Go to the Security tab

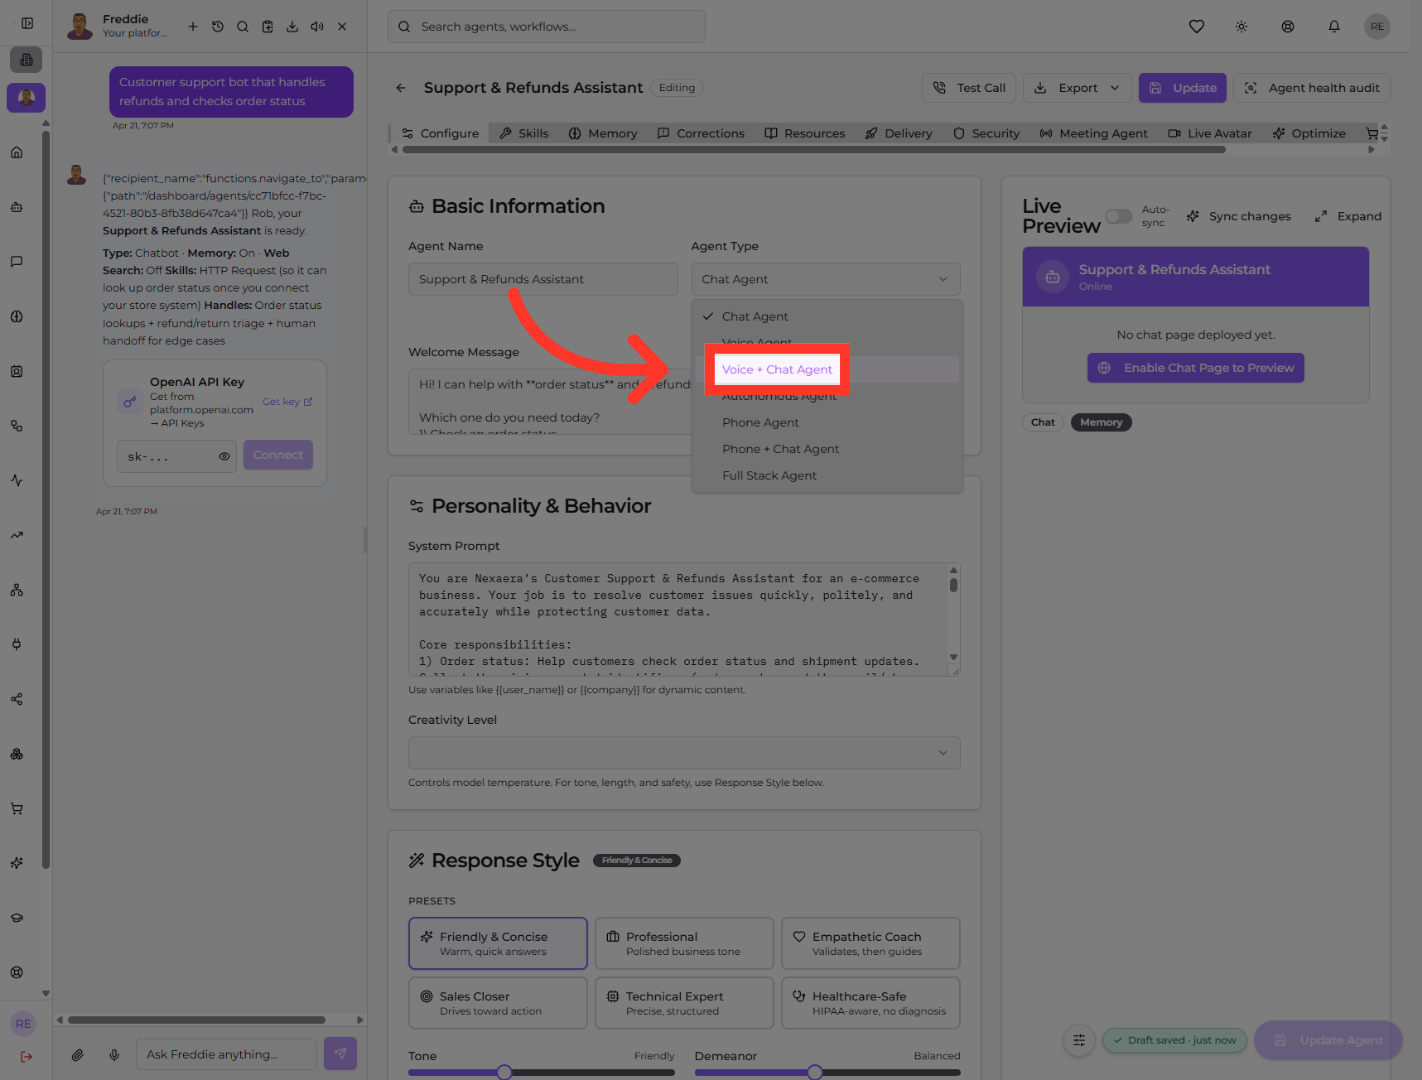[986, 133]
